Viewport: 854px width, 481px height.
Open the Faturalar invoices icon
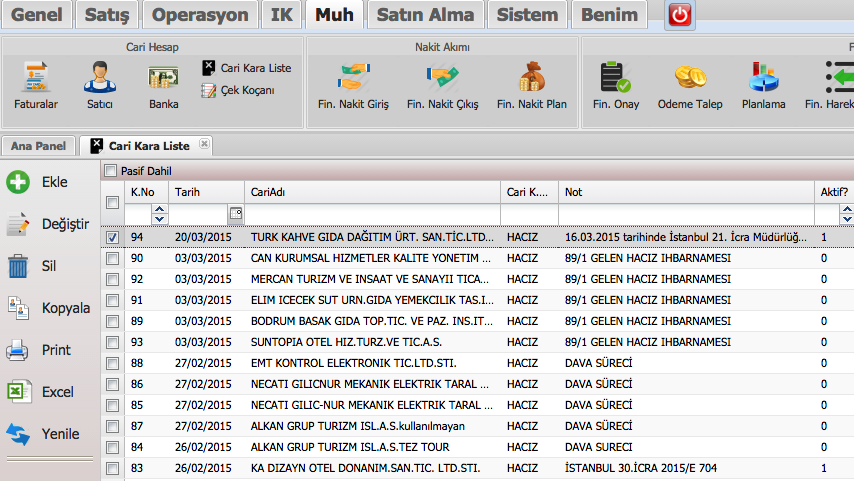click(x=35, y=85)
